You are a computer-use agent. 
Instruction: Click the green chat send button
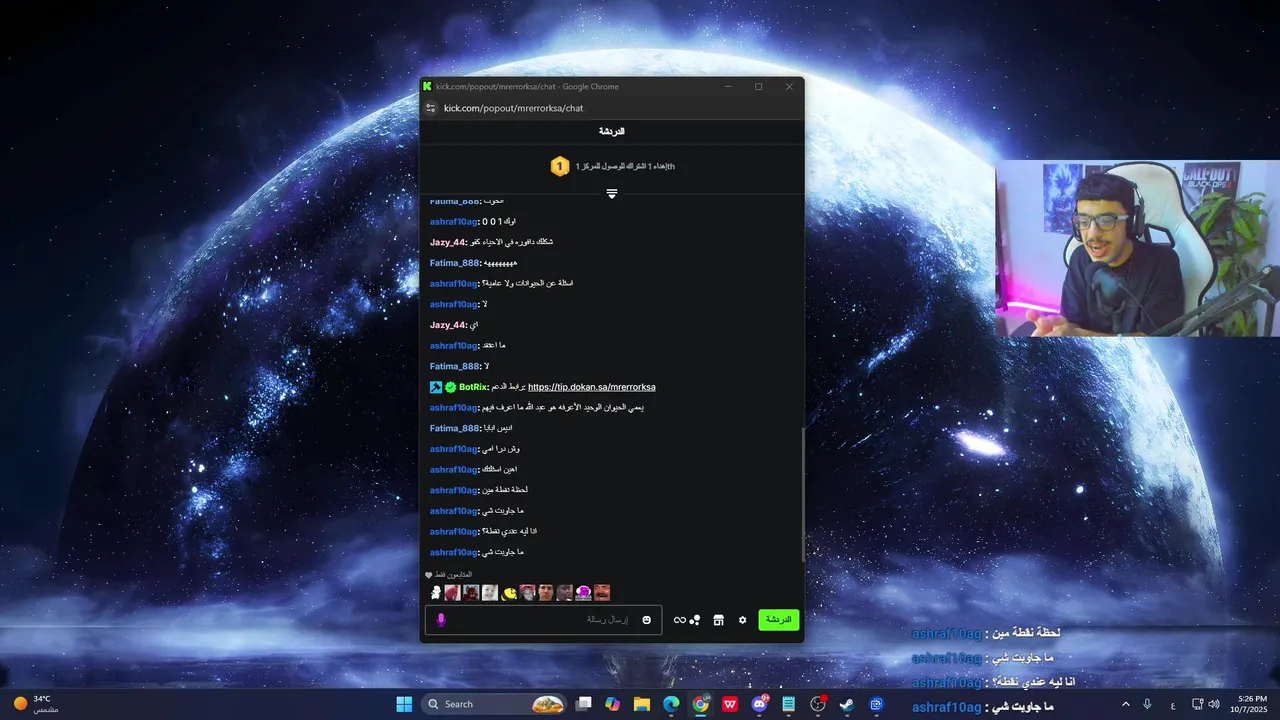click(x=779, y=620)
